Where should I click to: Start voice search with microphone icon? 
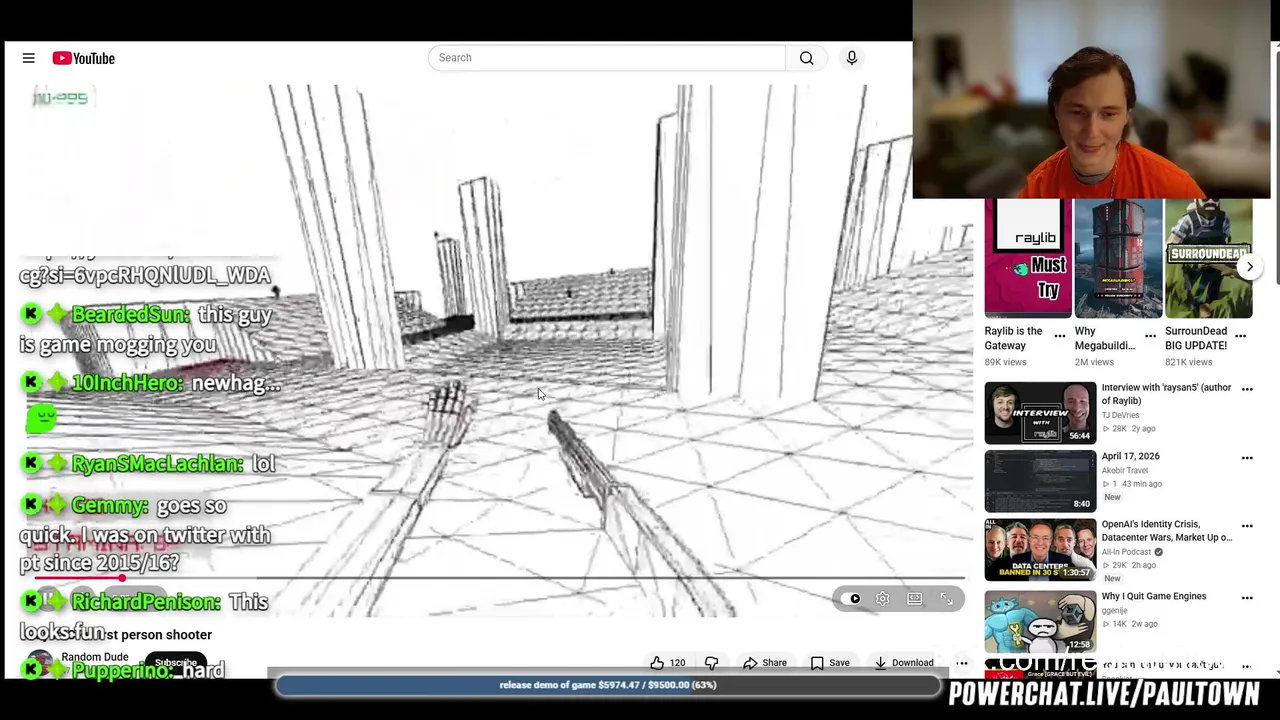click(x=852, y=58)
